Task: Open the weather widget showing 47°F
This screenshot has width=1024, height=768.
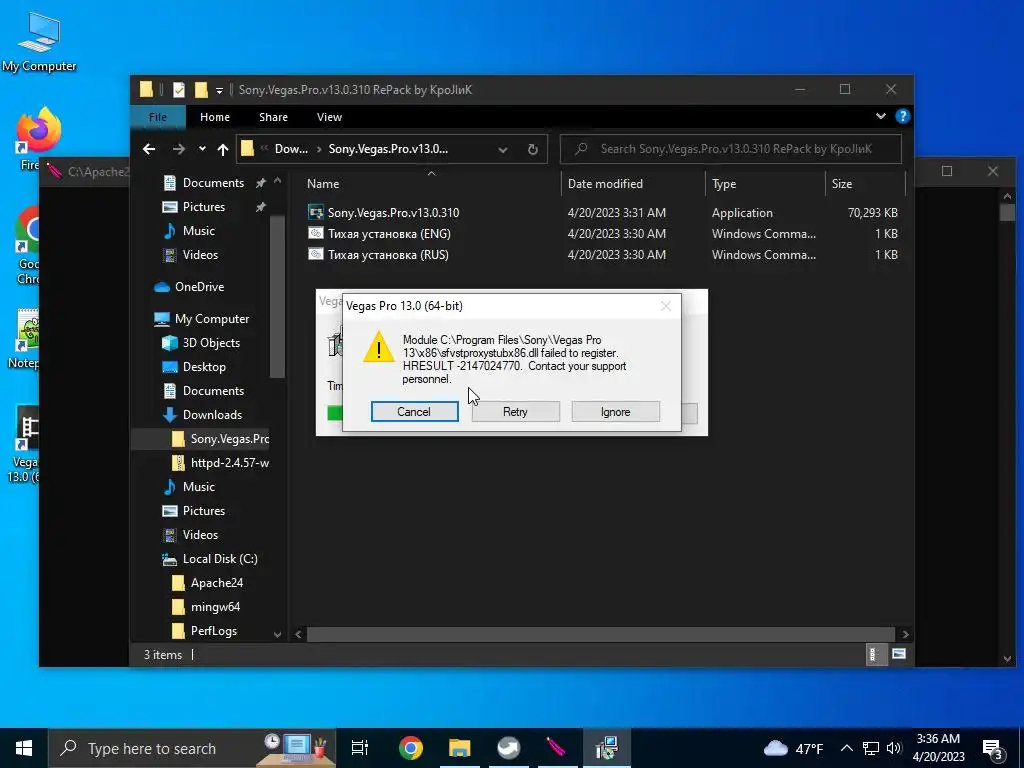Action: [793, 748]
